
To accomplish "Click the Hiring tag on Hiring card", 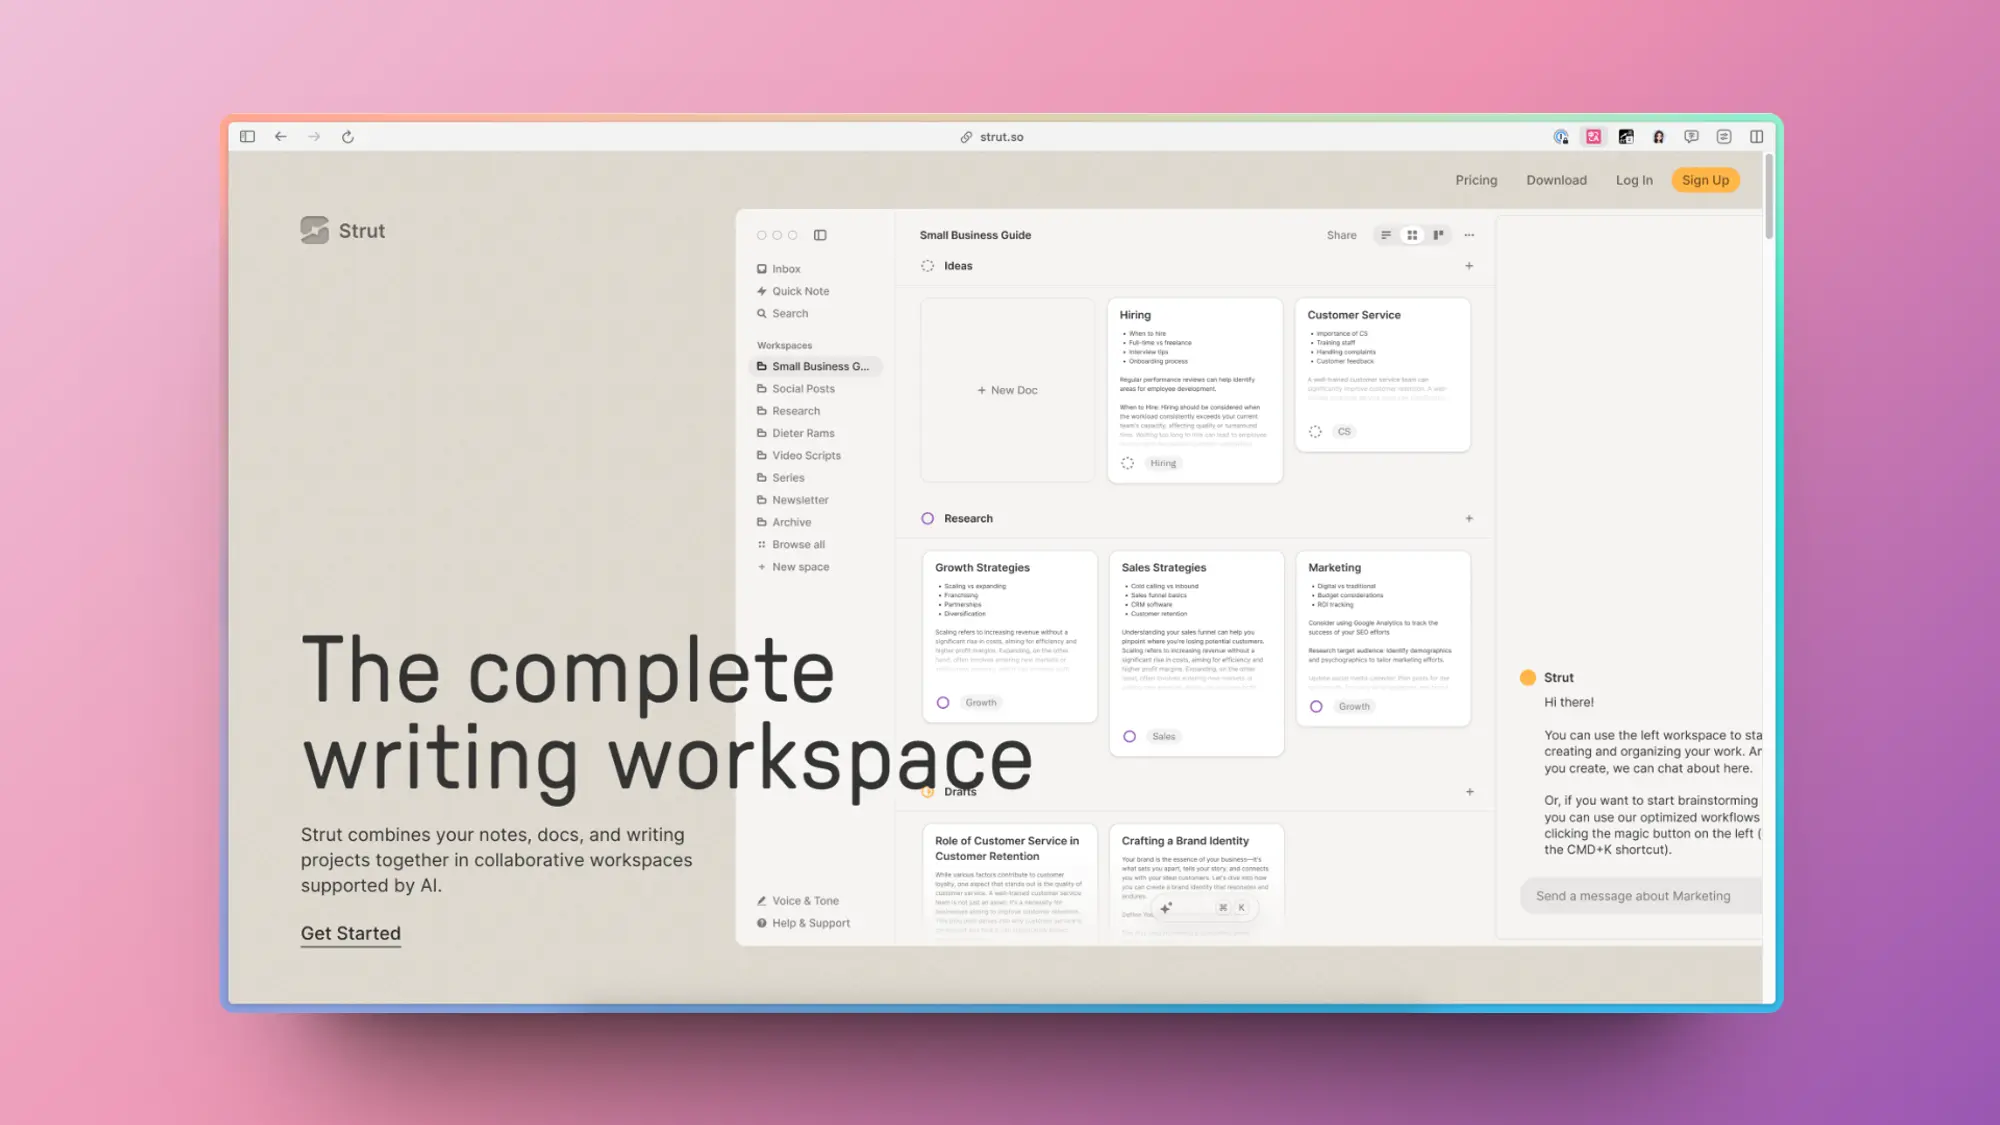I will click(x=1163, y=463).
